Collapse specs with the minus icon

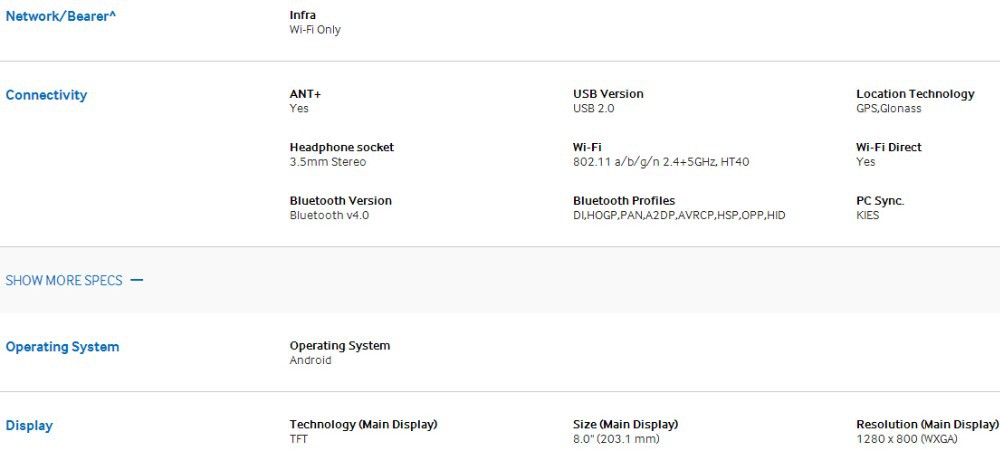(137, 280)
